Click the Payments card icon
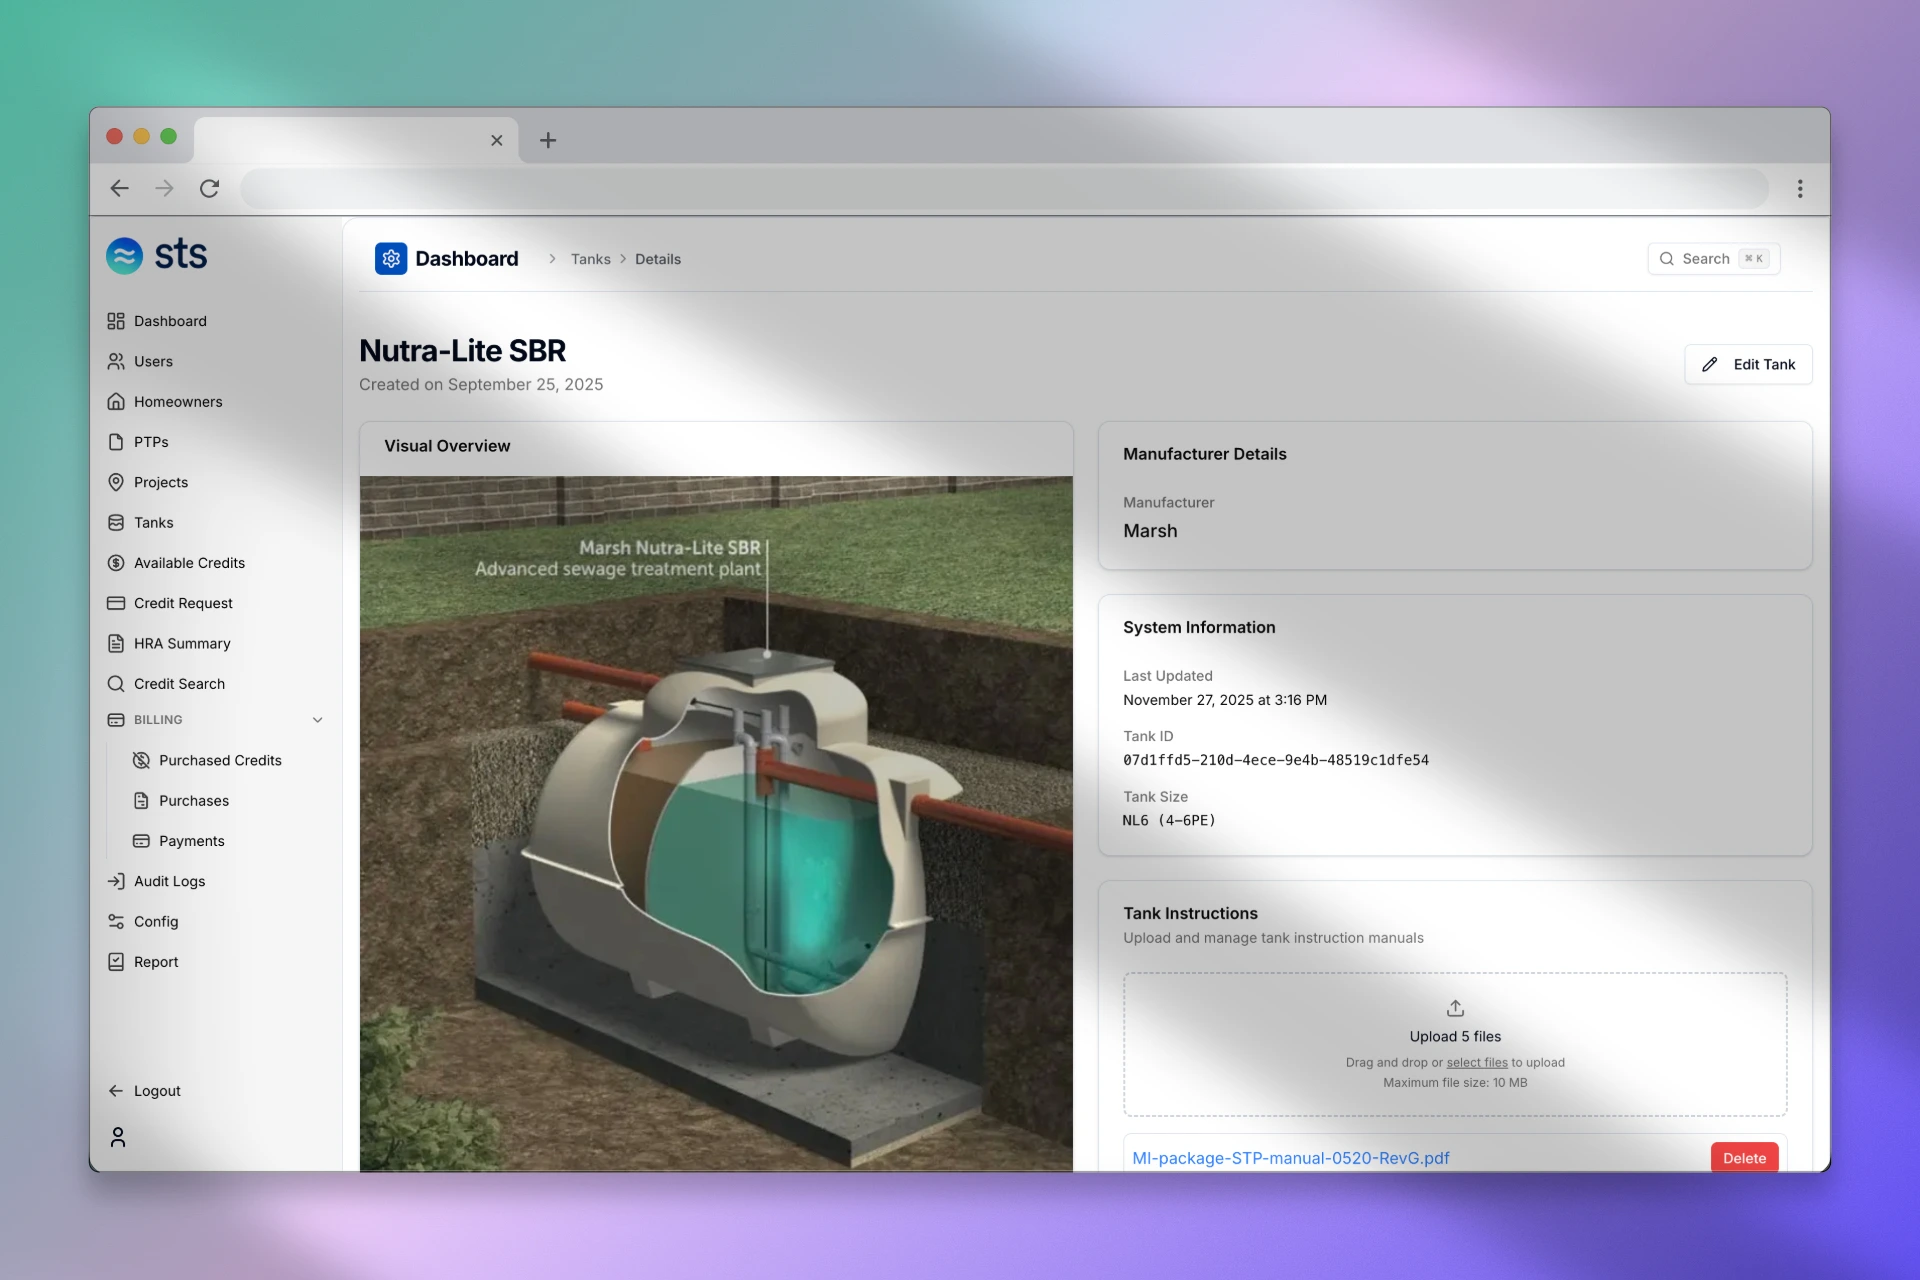 pyautogui.click(x=141, y=841)
